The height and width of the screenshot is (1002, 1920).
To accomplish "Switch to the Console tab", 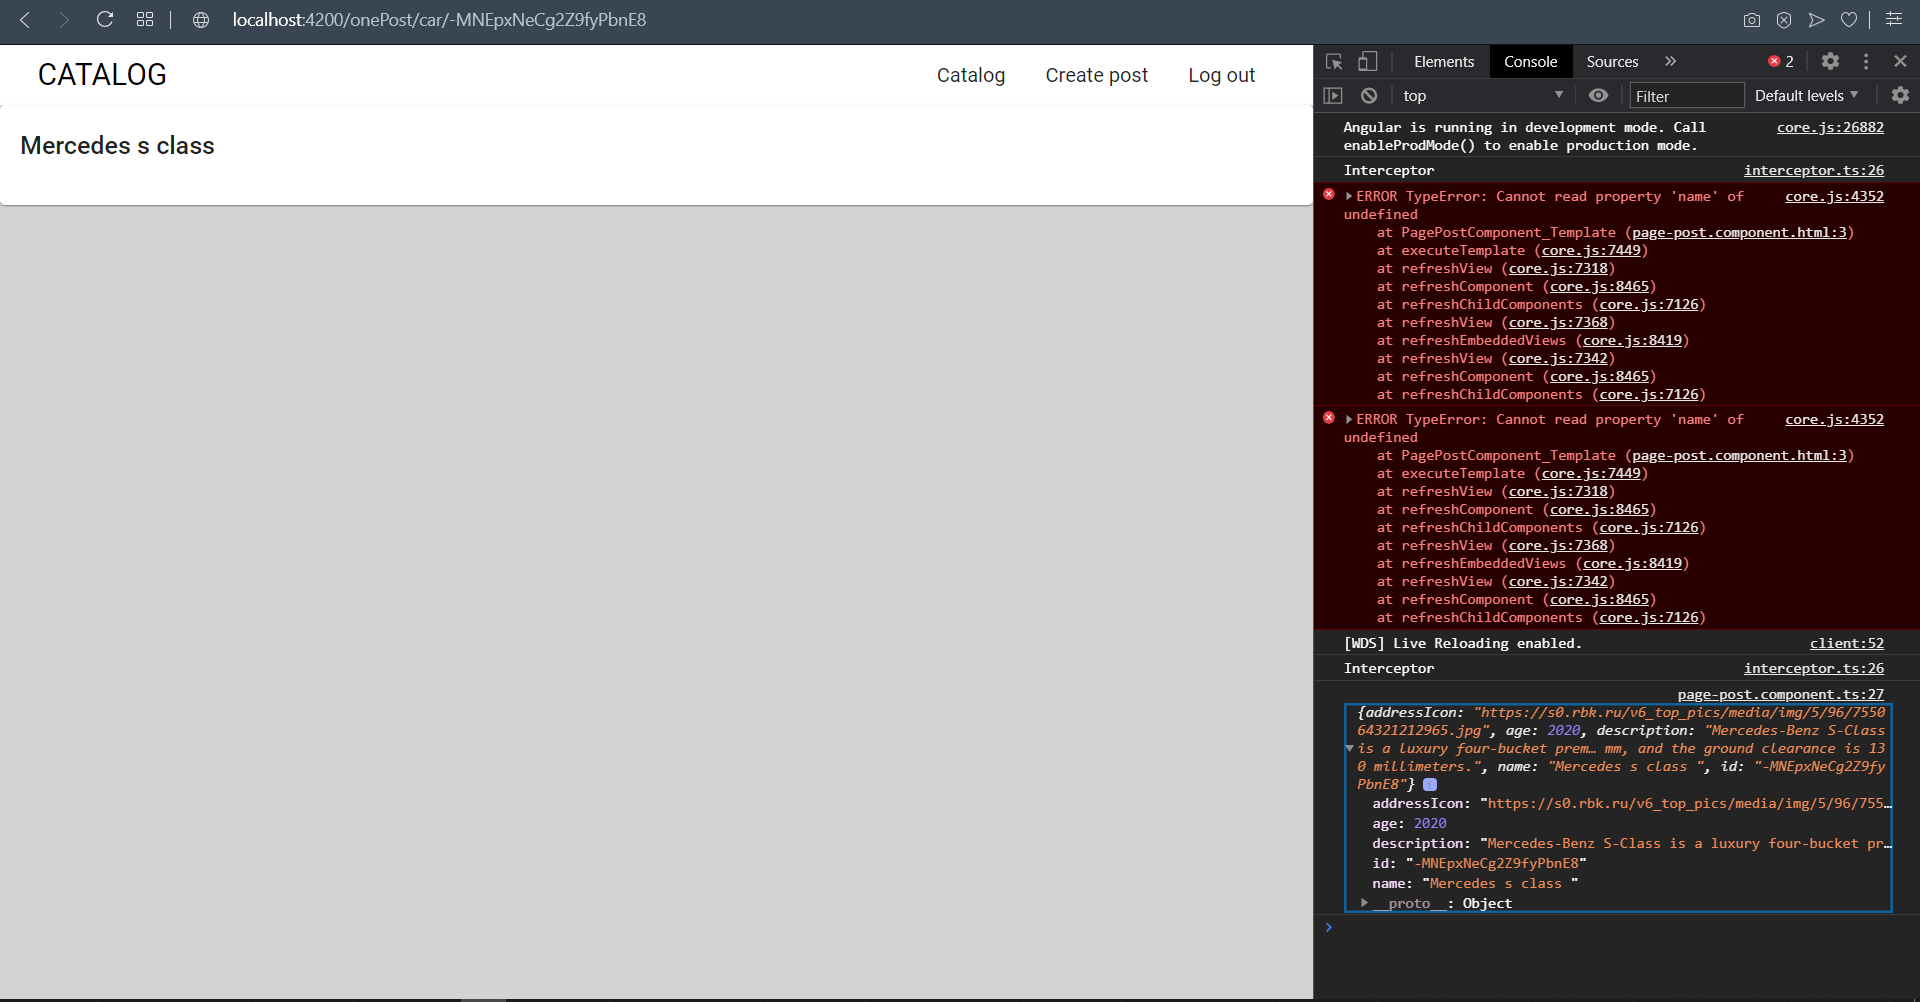I will 1531,61.
